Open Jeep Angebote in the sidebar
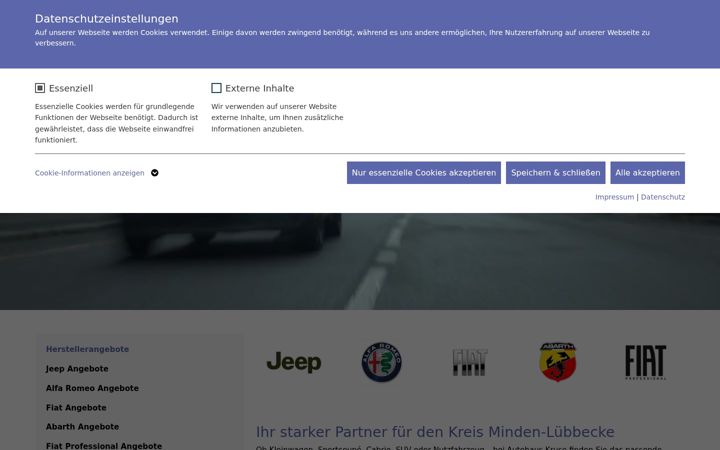The image size is (720, 450). pos(77,369)
